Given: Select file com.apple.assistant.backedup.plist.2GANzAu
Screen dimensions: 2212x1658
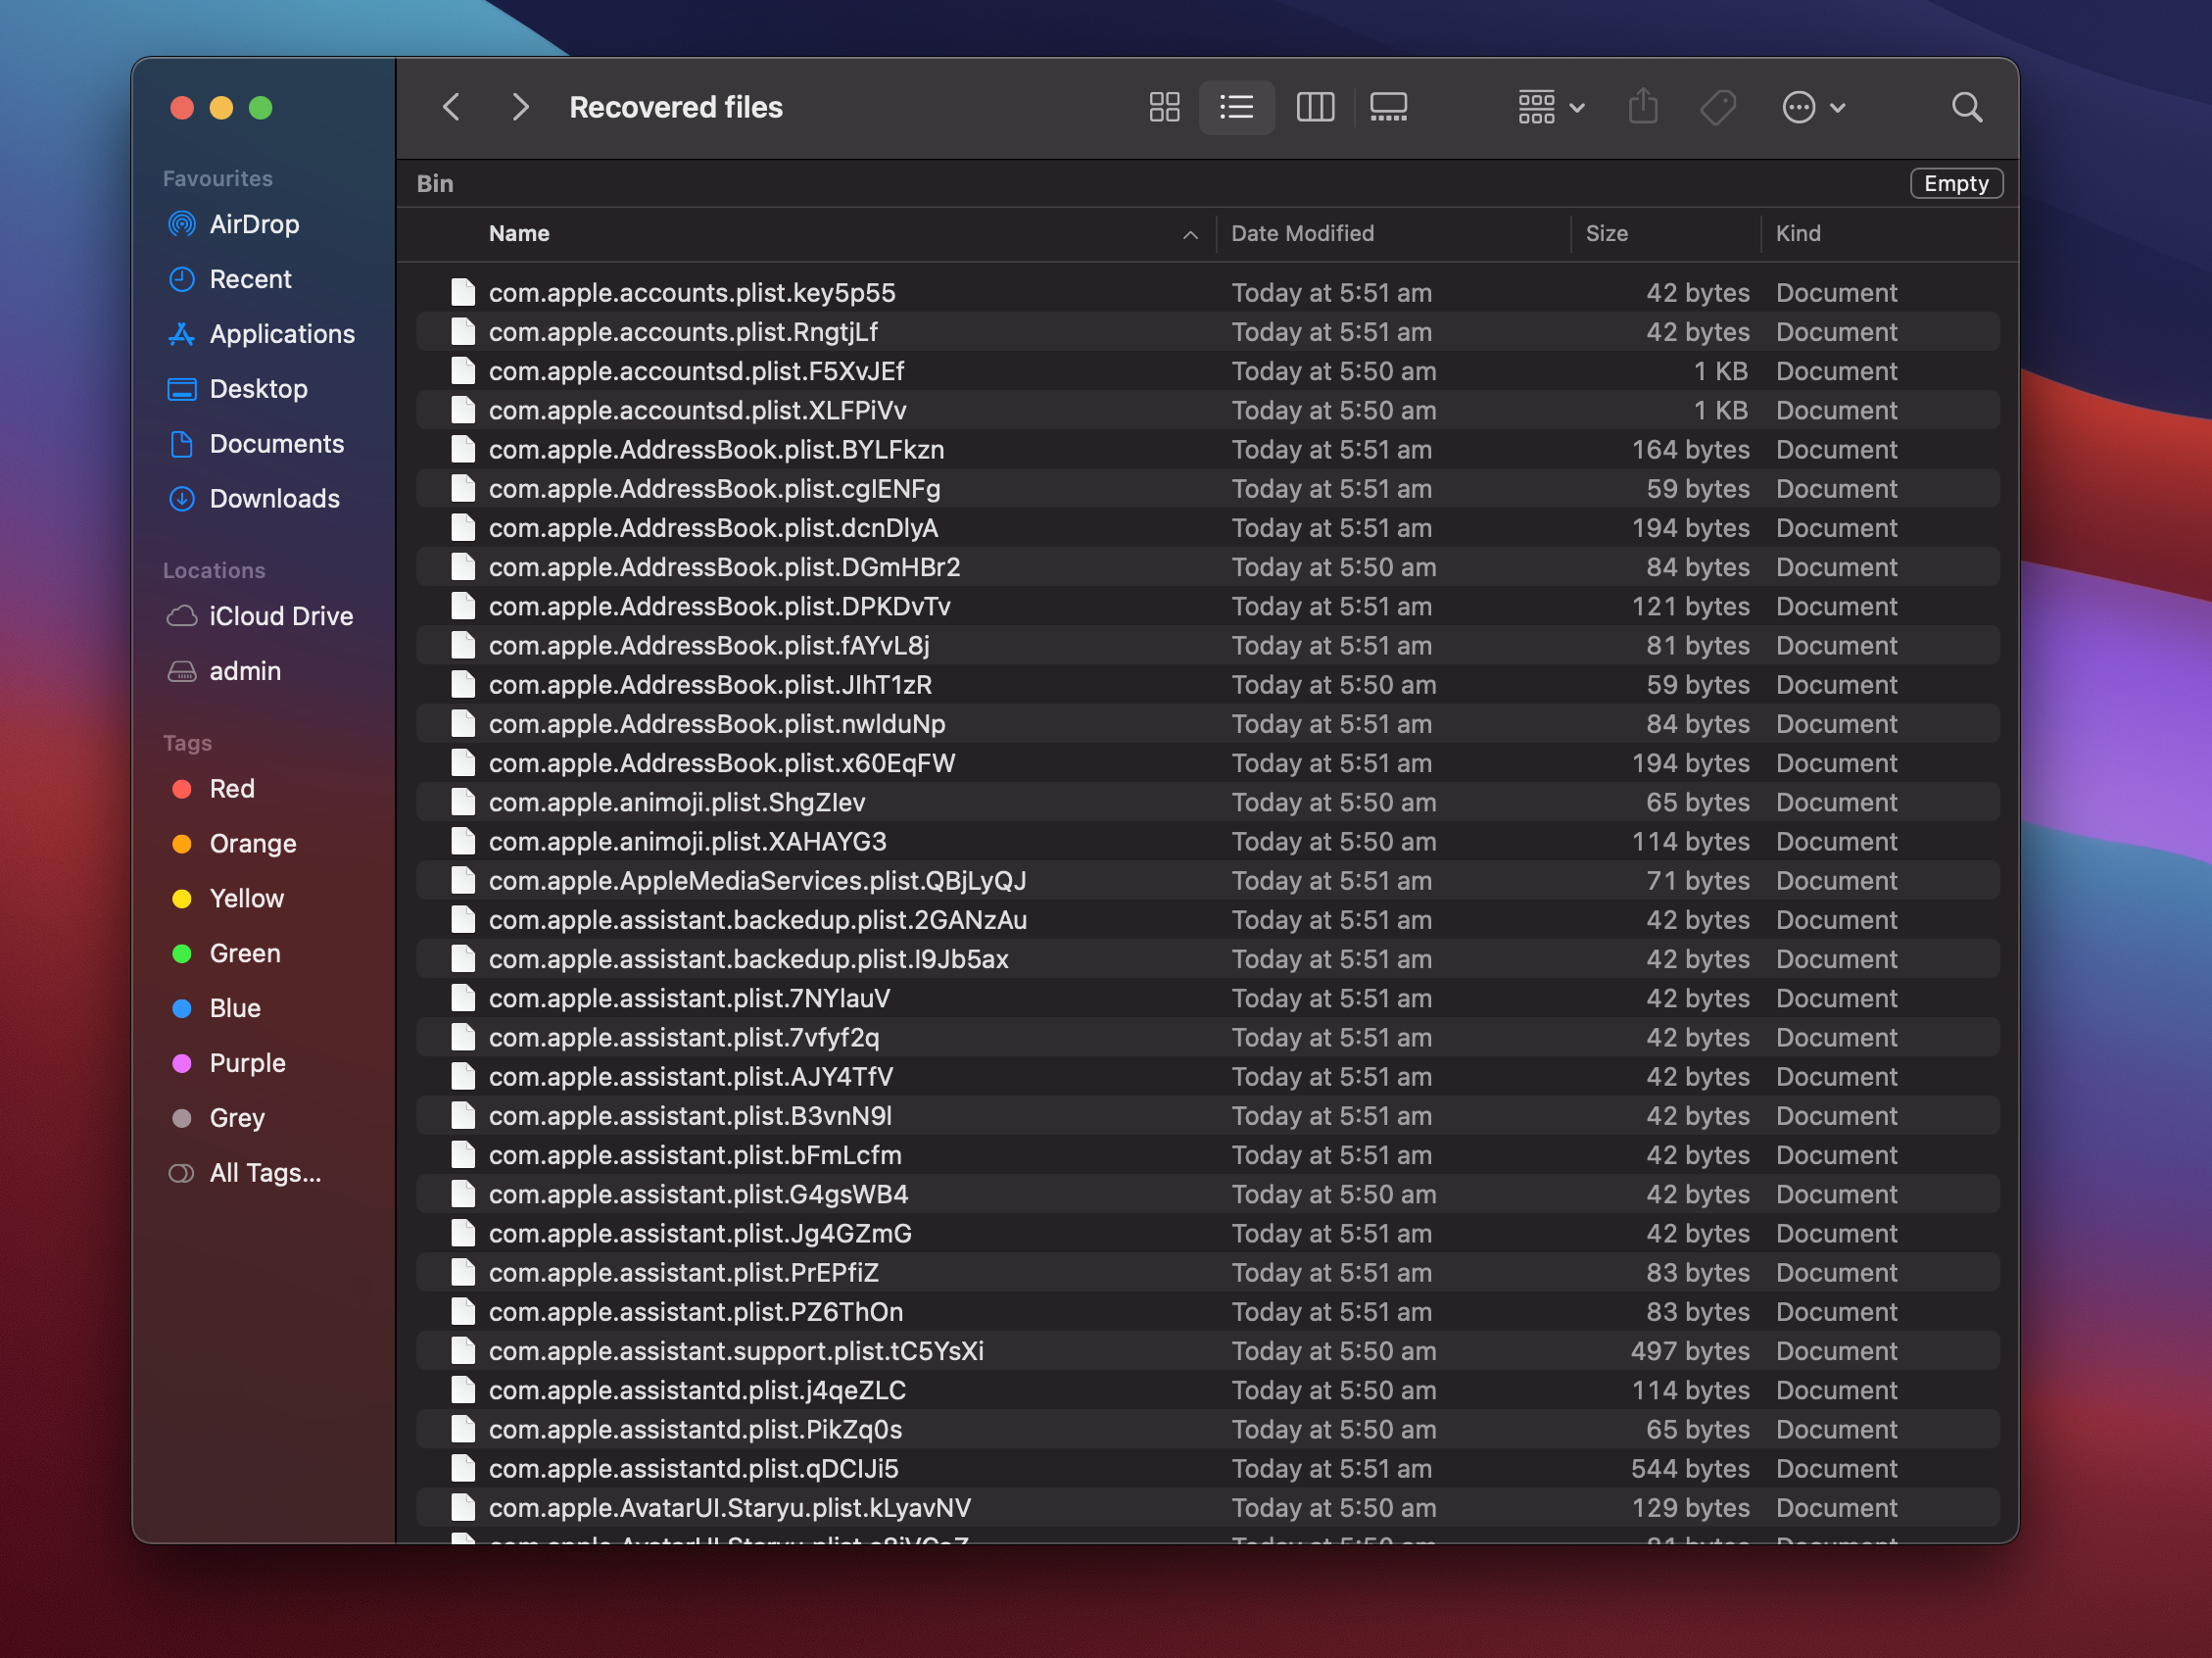Looking at the screenshot, I should click(x=1207, y=920).
